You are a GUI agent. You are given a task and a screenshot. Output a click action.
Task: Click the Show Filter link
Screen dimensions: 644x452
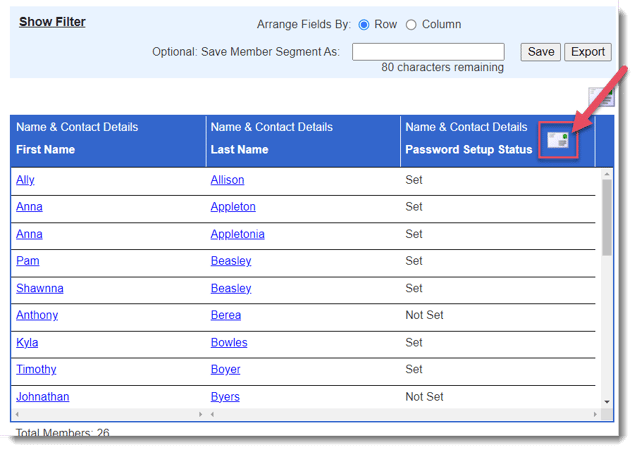click(x=52, y=22)
